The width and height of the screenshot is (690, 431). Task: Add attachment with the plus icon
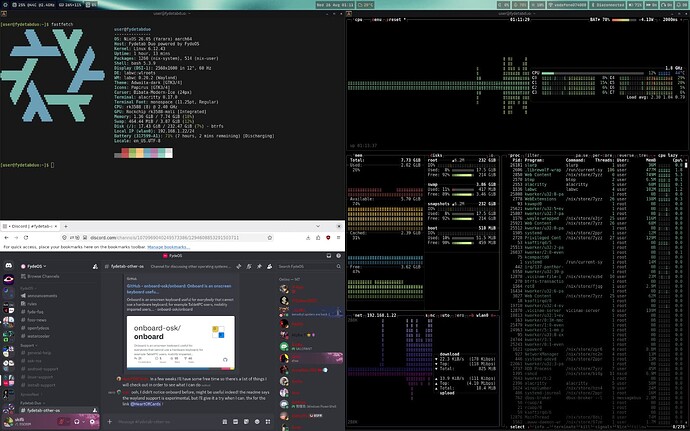(x=110, y=422)
